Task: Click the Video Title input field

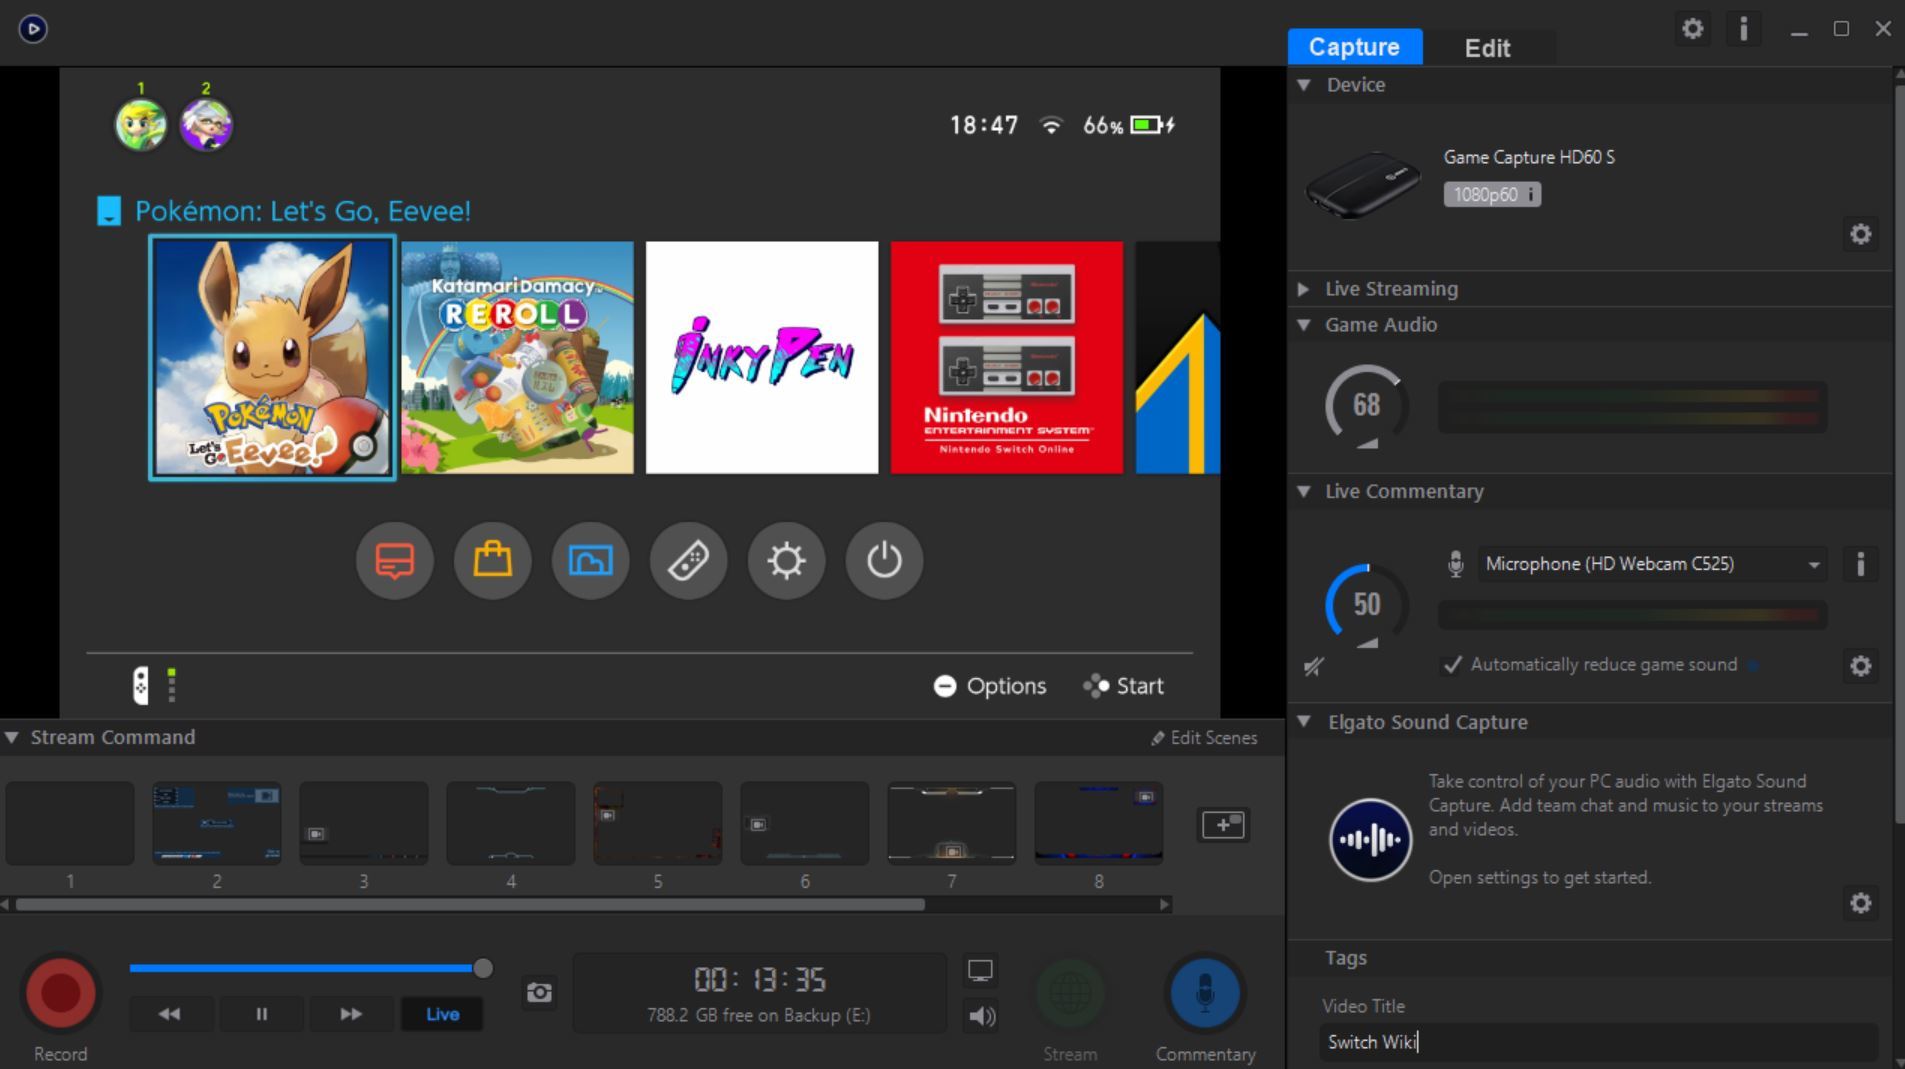Action: pos(1598,1042)
